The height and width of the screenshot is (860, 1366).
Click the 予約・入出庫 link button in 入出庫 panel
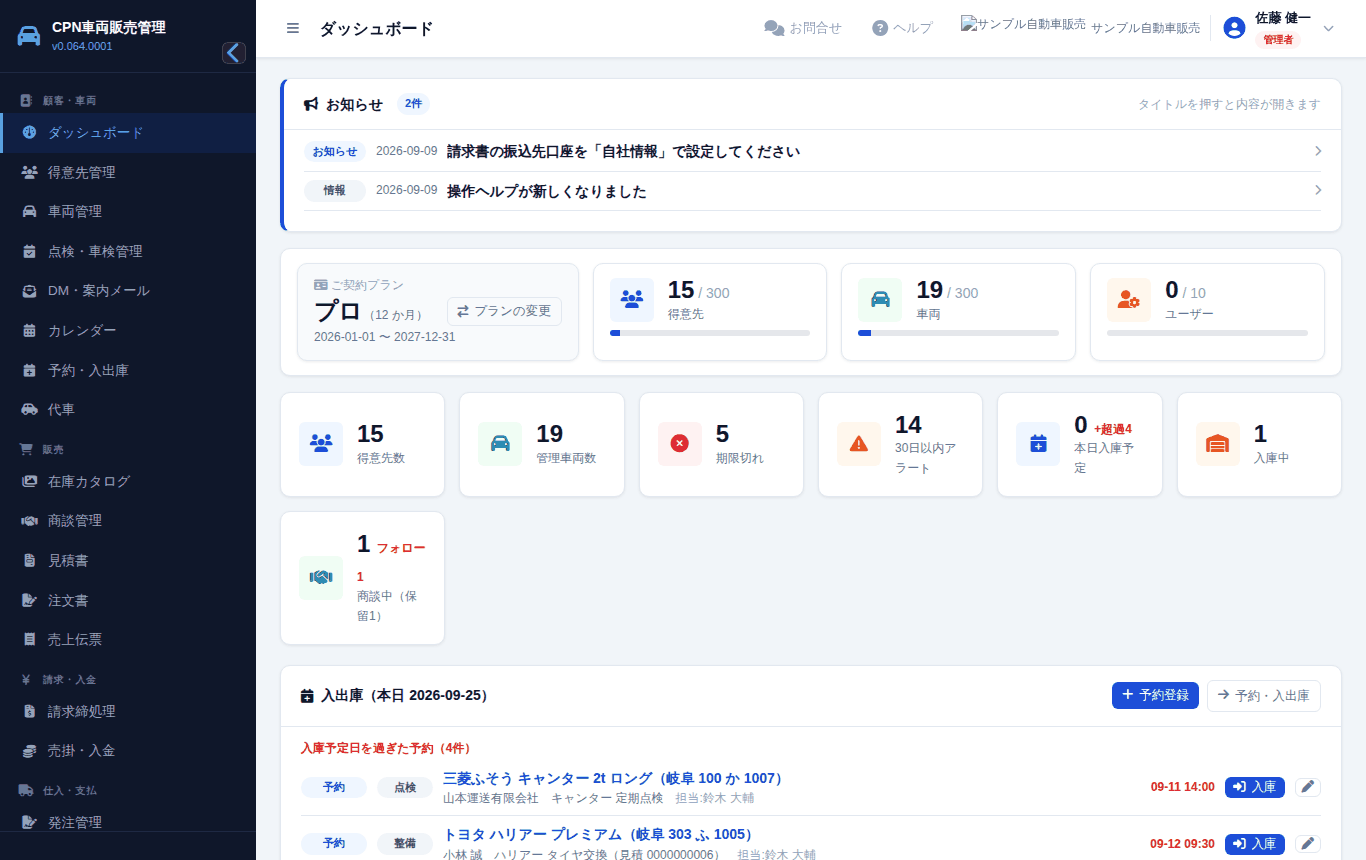coord(1264,696)
